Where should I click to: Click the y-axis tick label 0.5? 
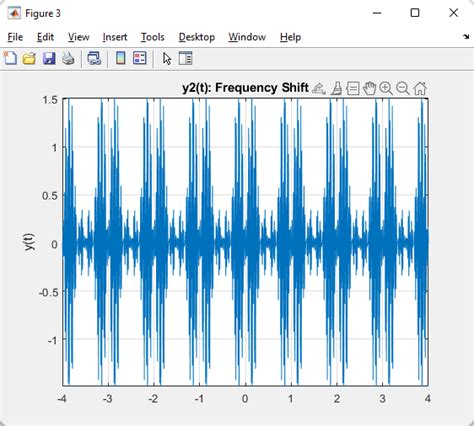(x=50, y=196)
